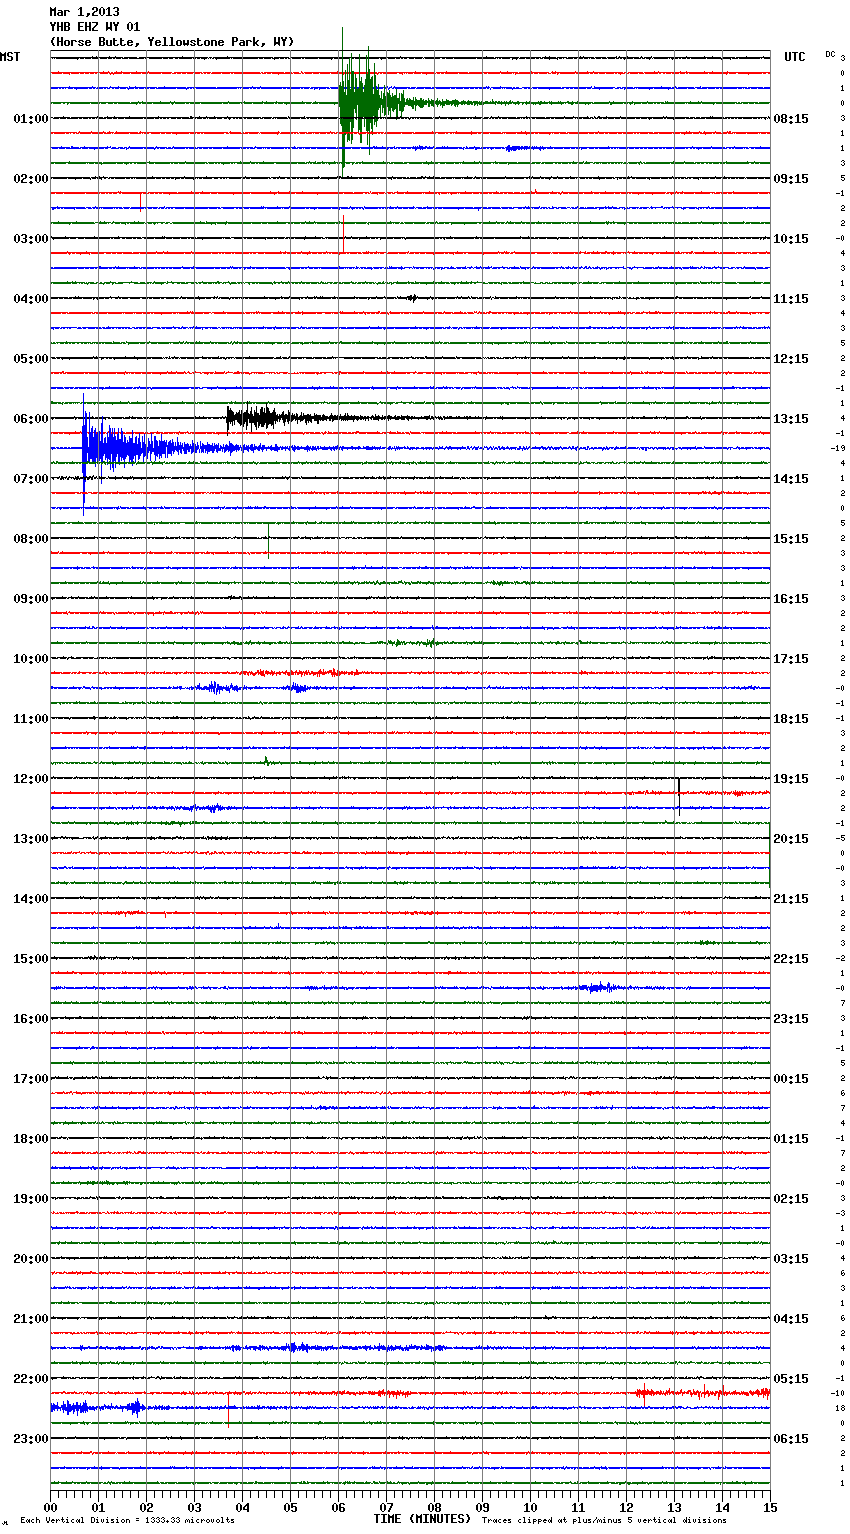The height and width of the screenshot is (1534, 850).
Task: Click the 13:15 UTC time label
Action: coord(791,419)
